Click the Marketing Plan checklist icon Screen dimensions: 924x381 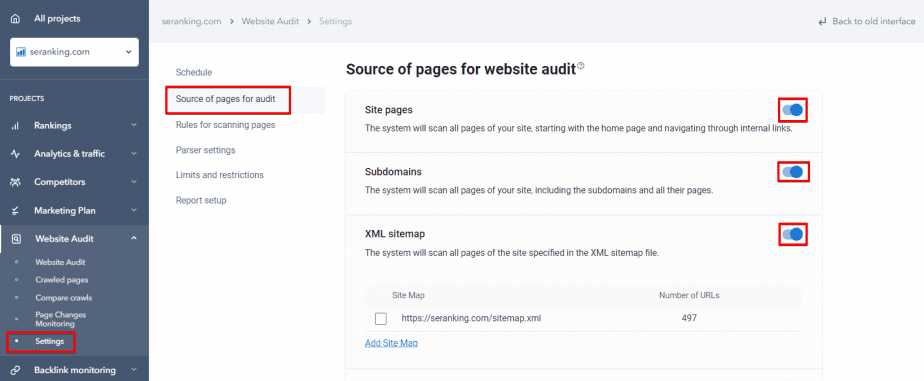click(x=15, y=210)
